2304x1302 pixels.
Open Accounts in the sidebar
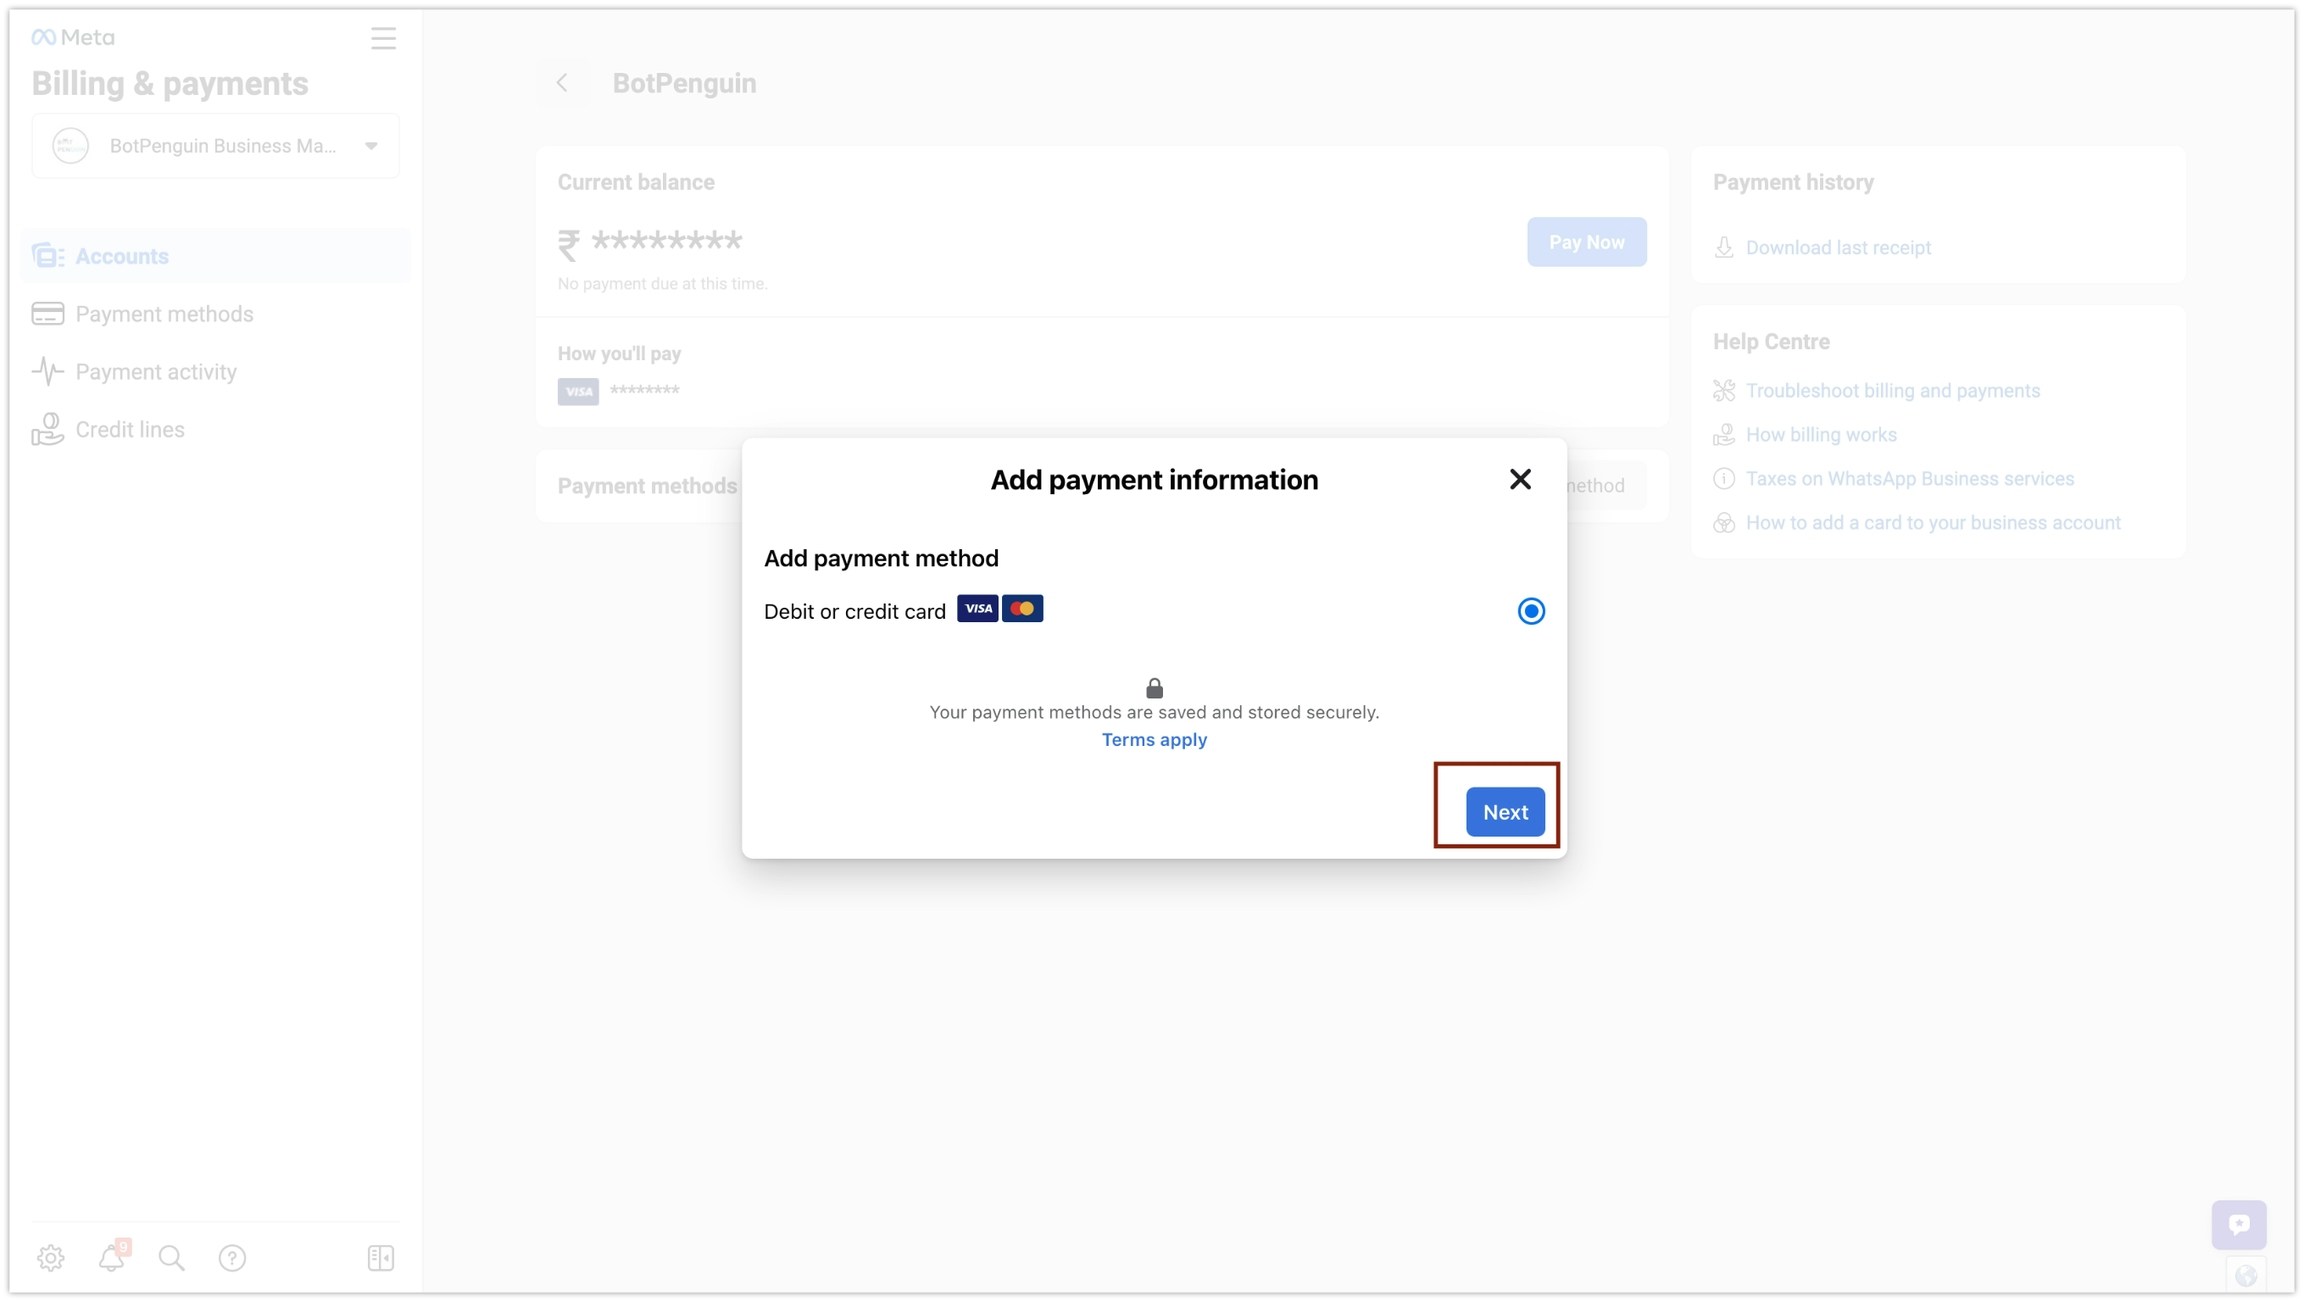click(122, 256)
